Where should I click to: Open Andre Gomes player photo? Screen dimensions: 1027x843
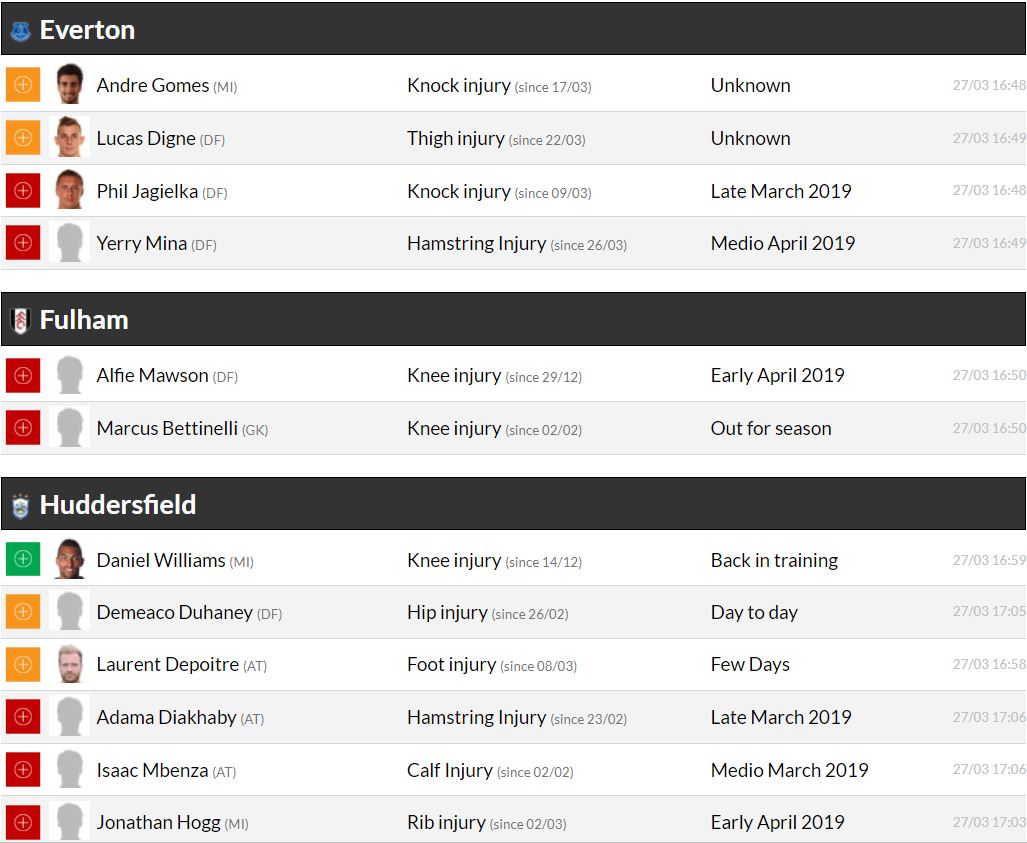click(x=69, y=85)
